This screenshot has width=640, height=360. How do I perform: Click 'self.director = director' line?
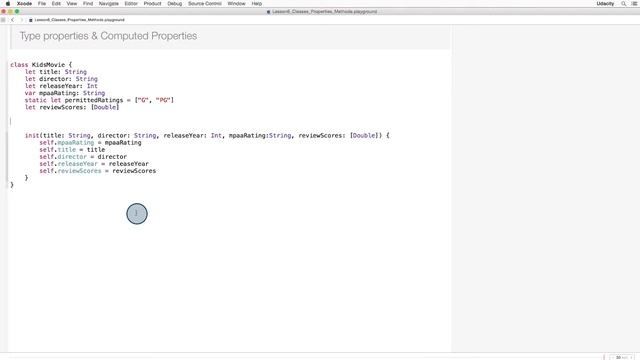coord(83,156)
